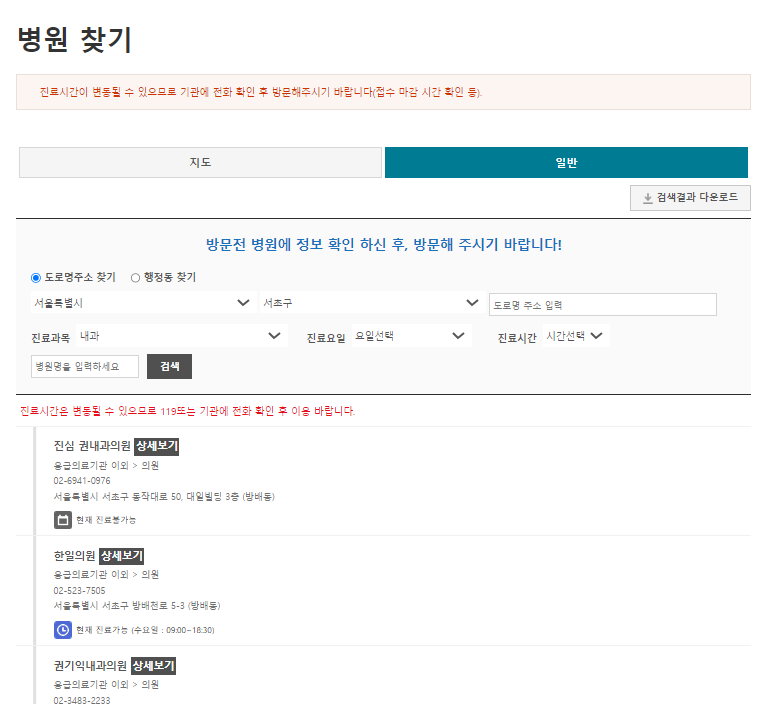
Task: Click the clock icon under 한일의원
Action: coord(63,630)
